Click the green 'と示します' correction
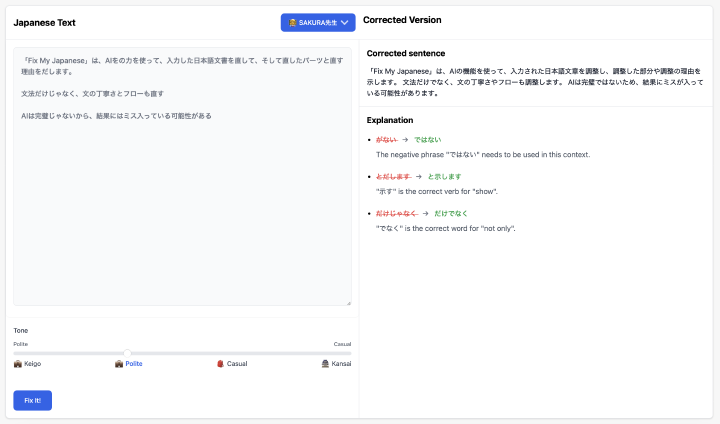 click(x=444, y=176)
